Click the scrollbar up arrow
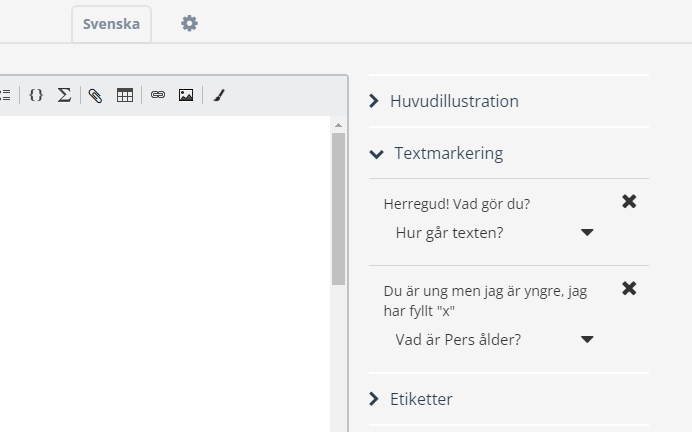 tap(338, 125)
